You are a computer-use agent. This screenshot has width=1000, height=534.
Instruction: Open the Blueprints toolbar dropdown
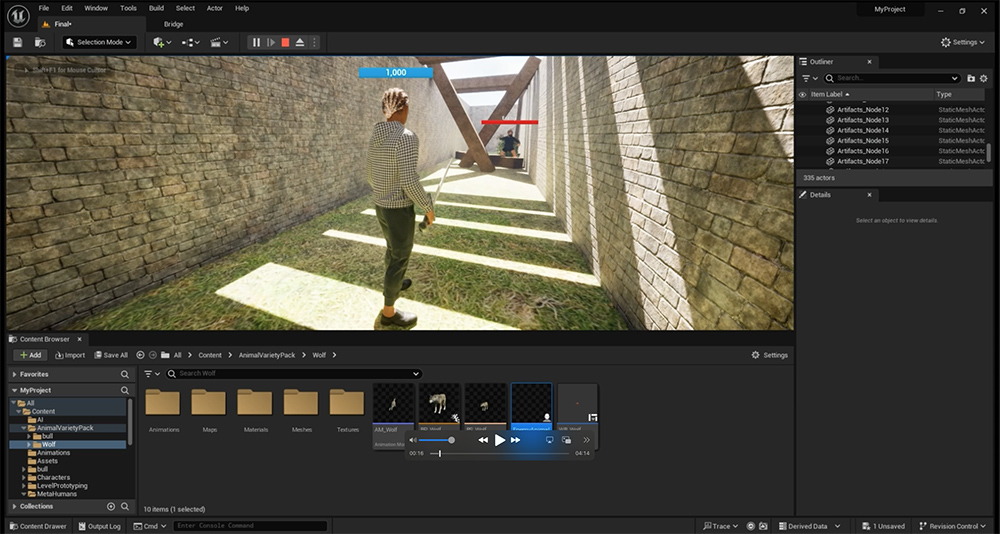point(191,42)
